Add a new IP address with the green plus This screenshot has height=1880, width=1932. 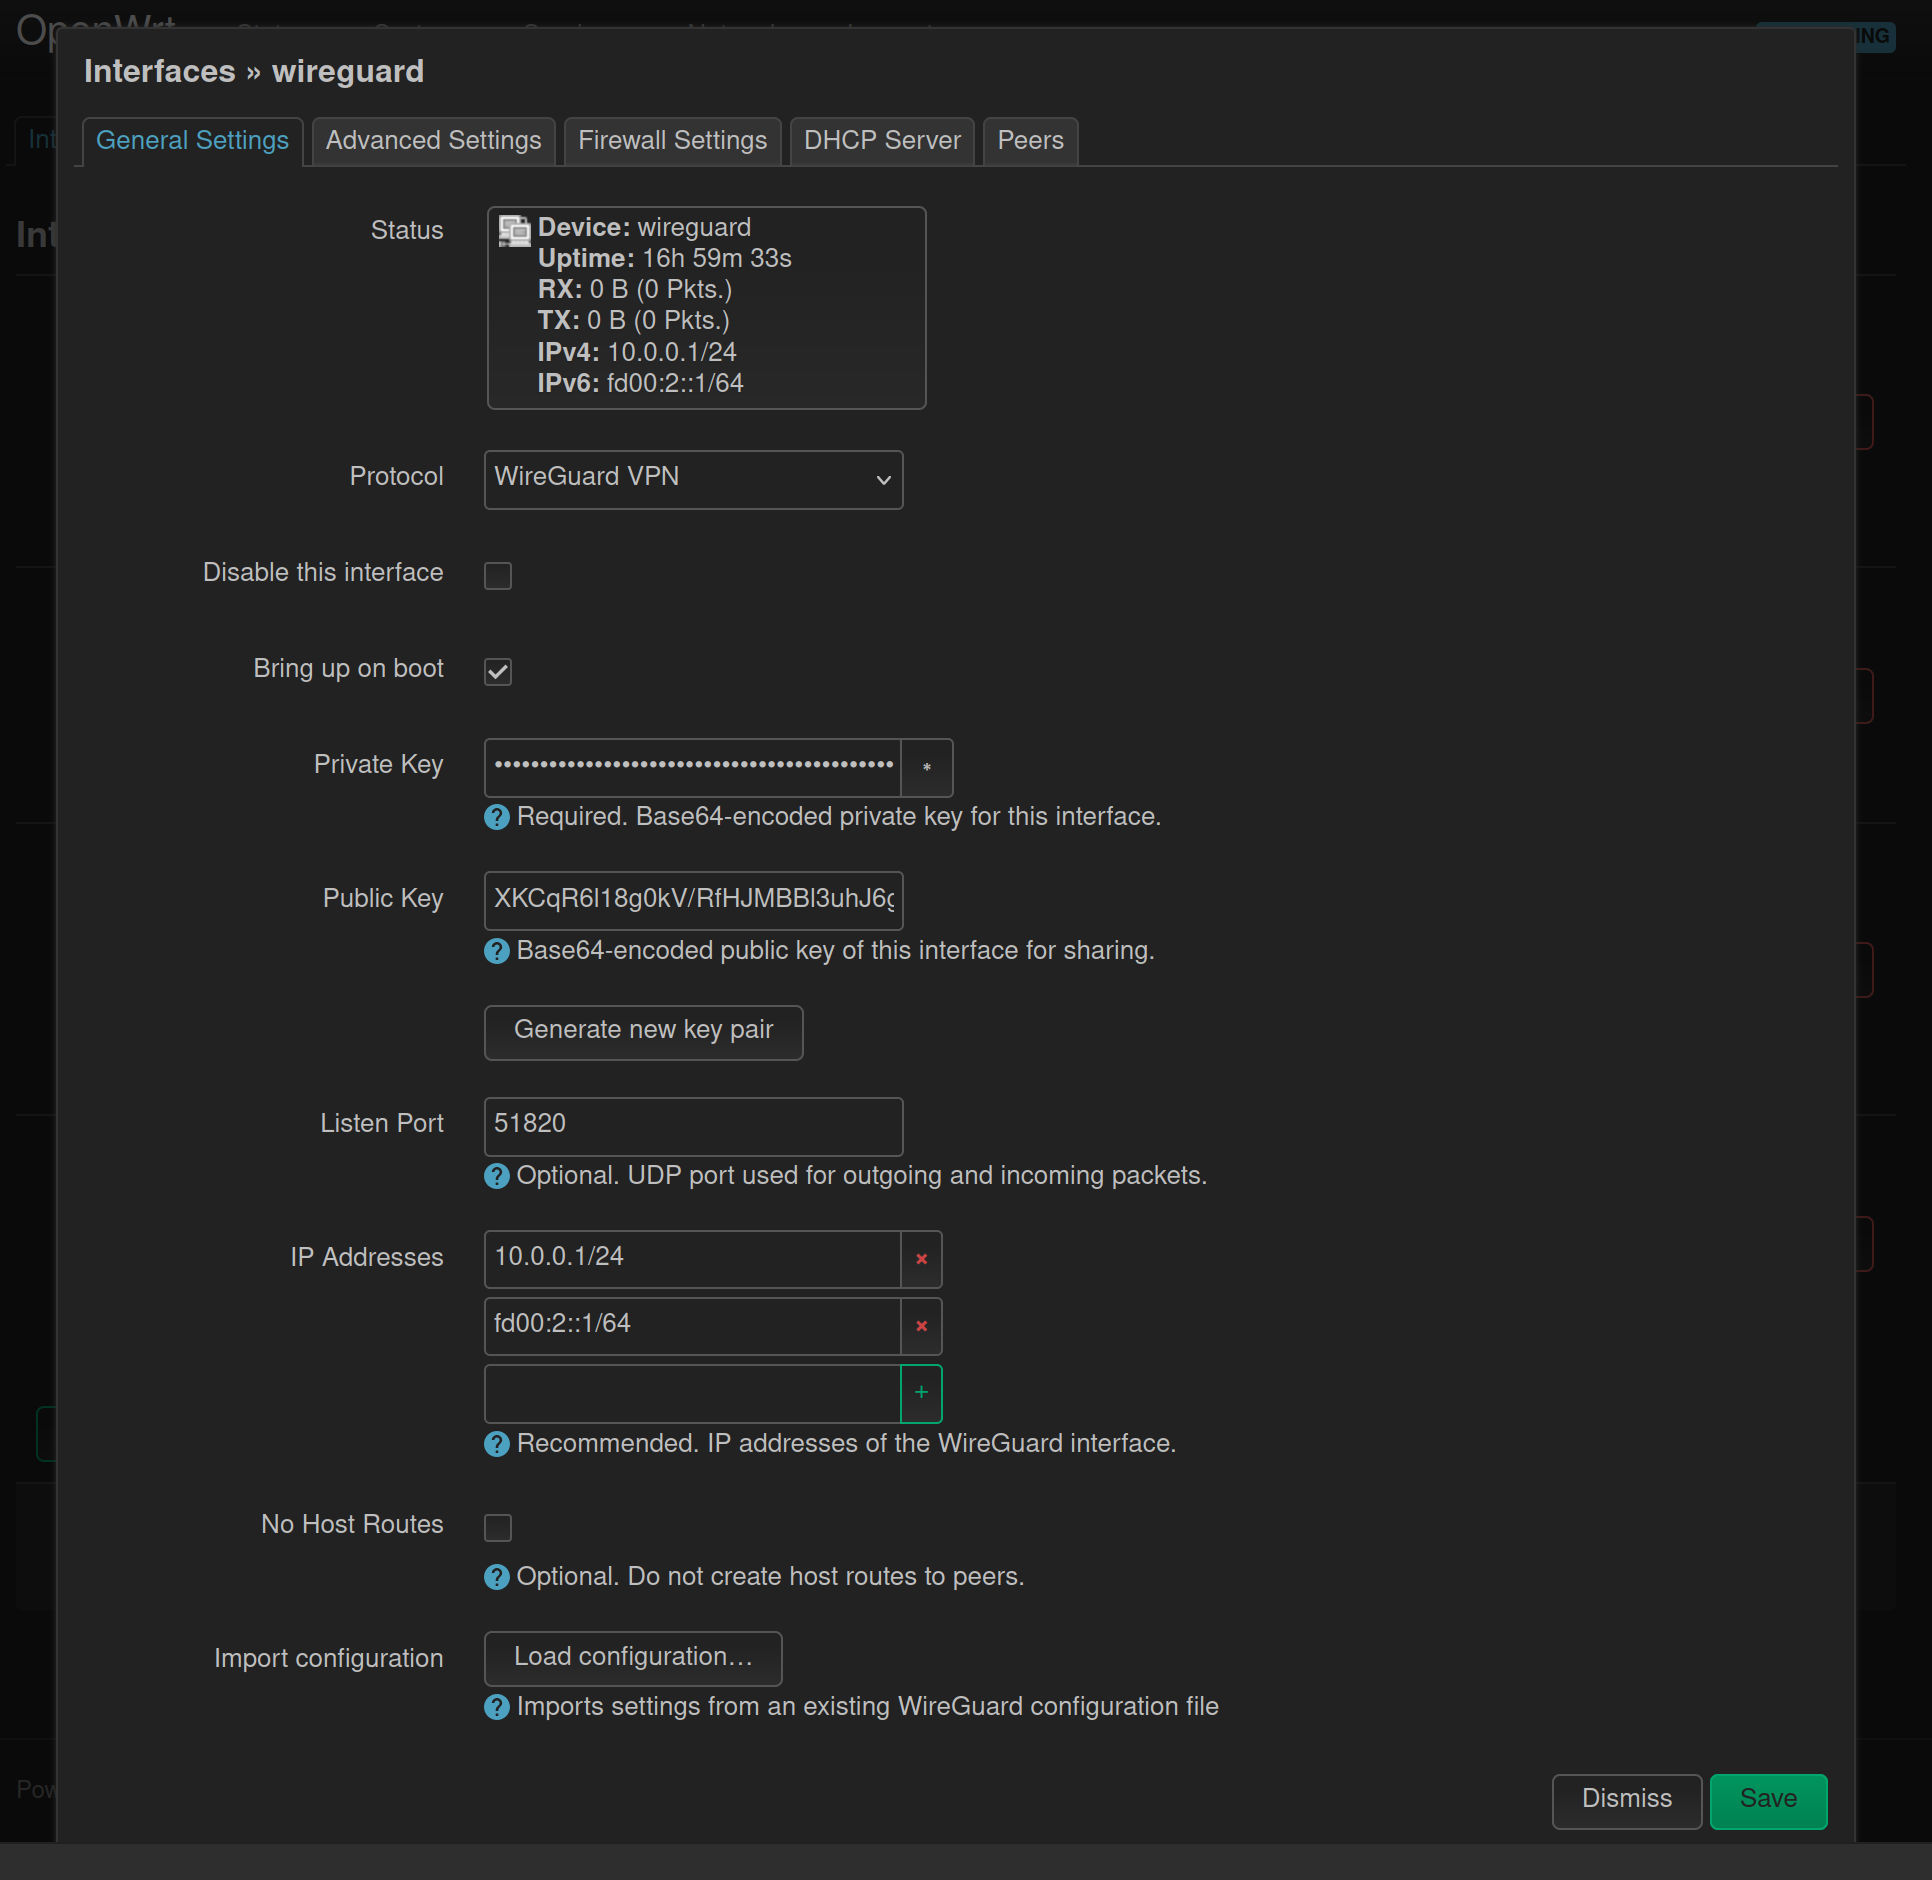click(x=922, y=1393)
